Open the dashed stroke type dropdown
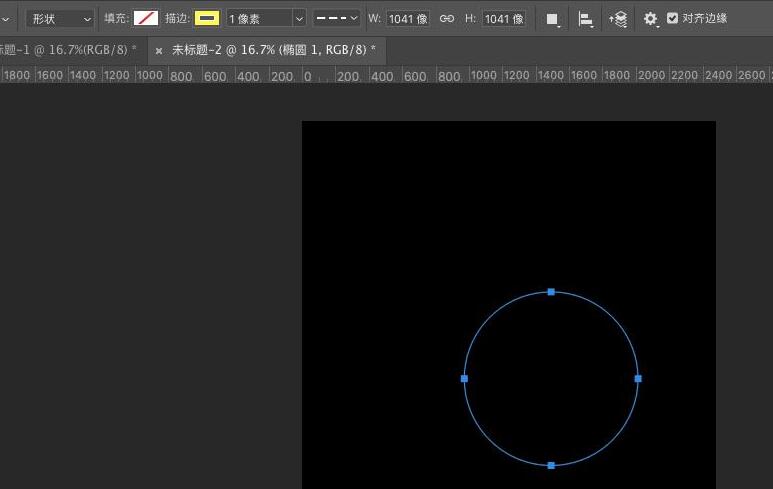The image size is (773, 489). click(x=337, y=19)
